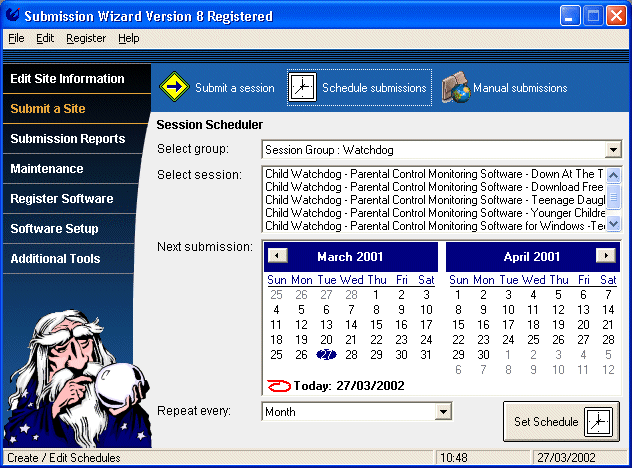Select April 20 in the calendar
The image size is (632, 468).
[583, 324]
